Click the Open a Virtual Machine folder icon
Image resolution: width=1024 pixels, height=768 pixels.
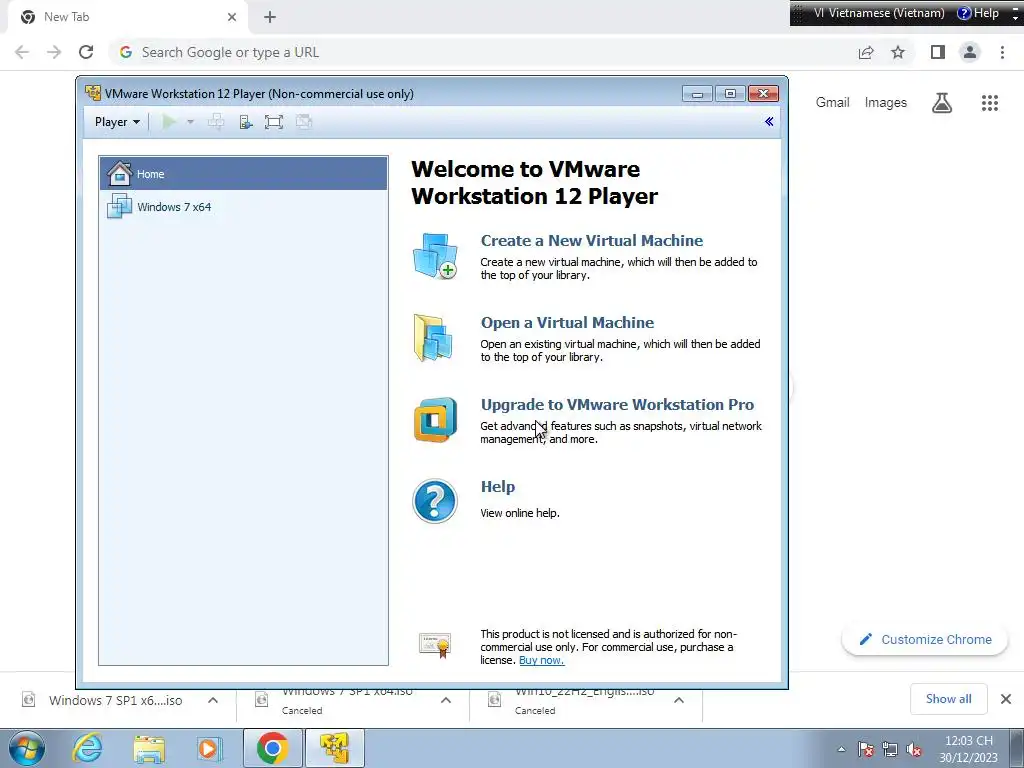pyautogui.click(x=433, y=338)
